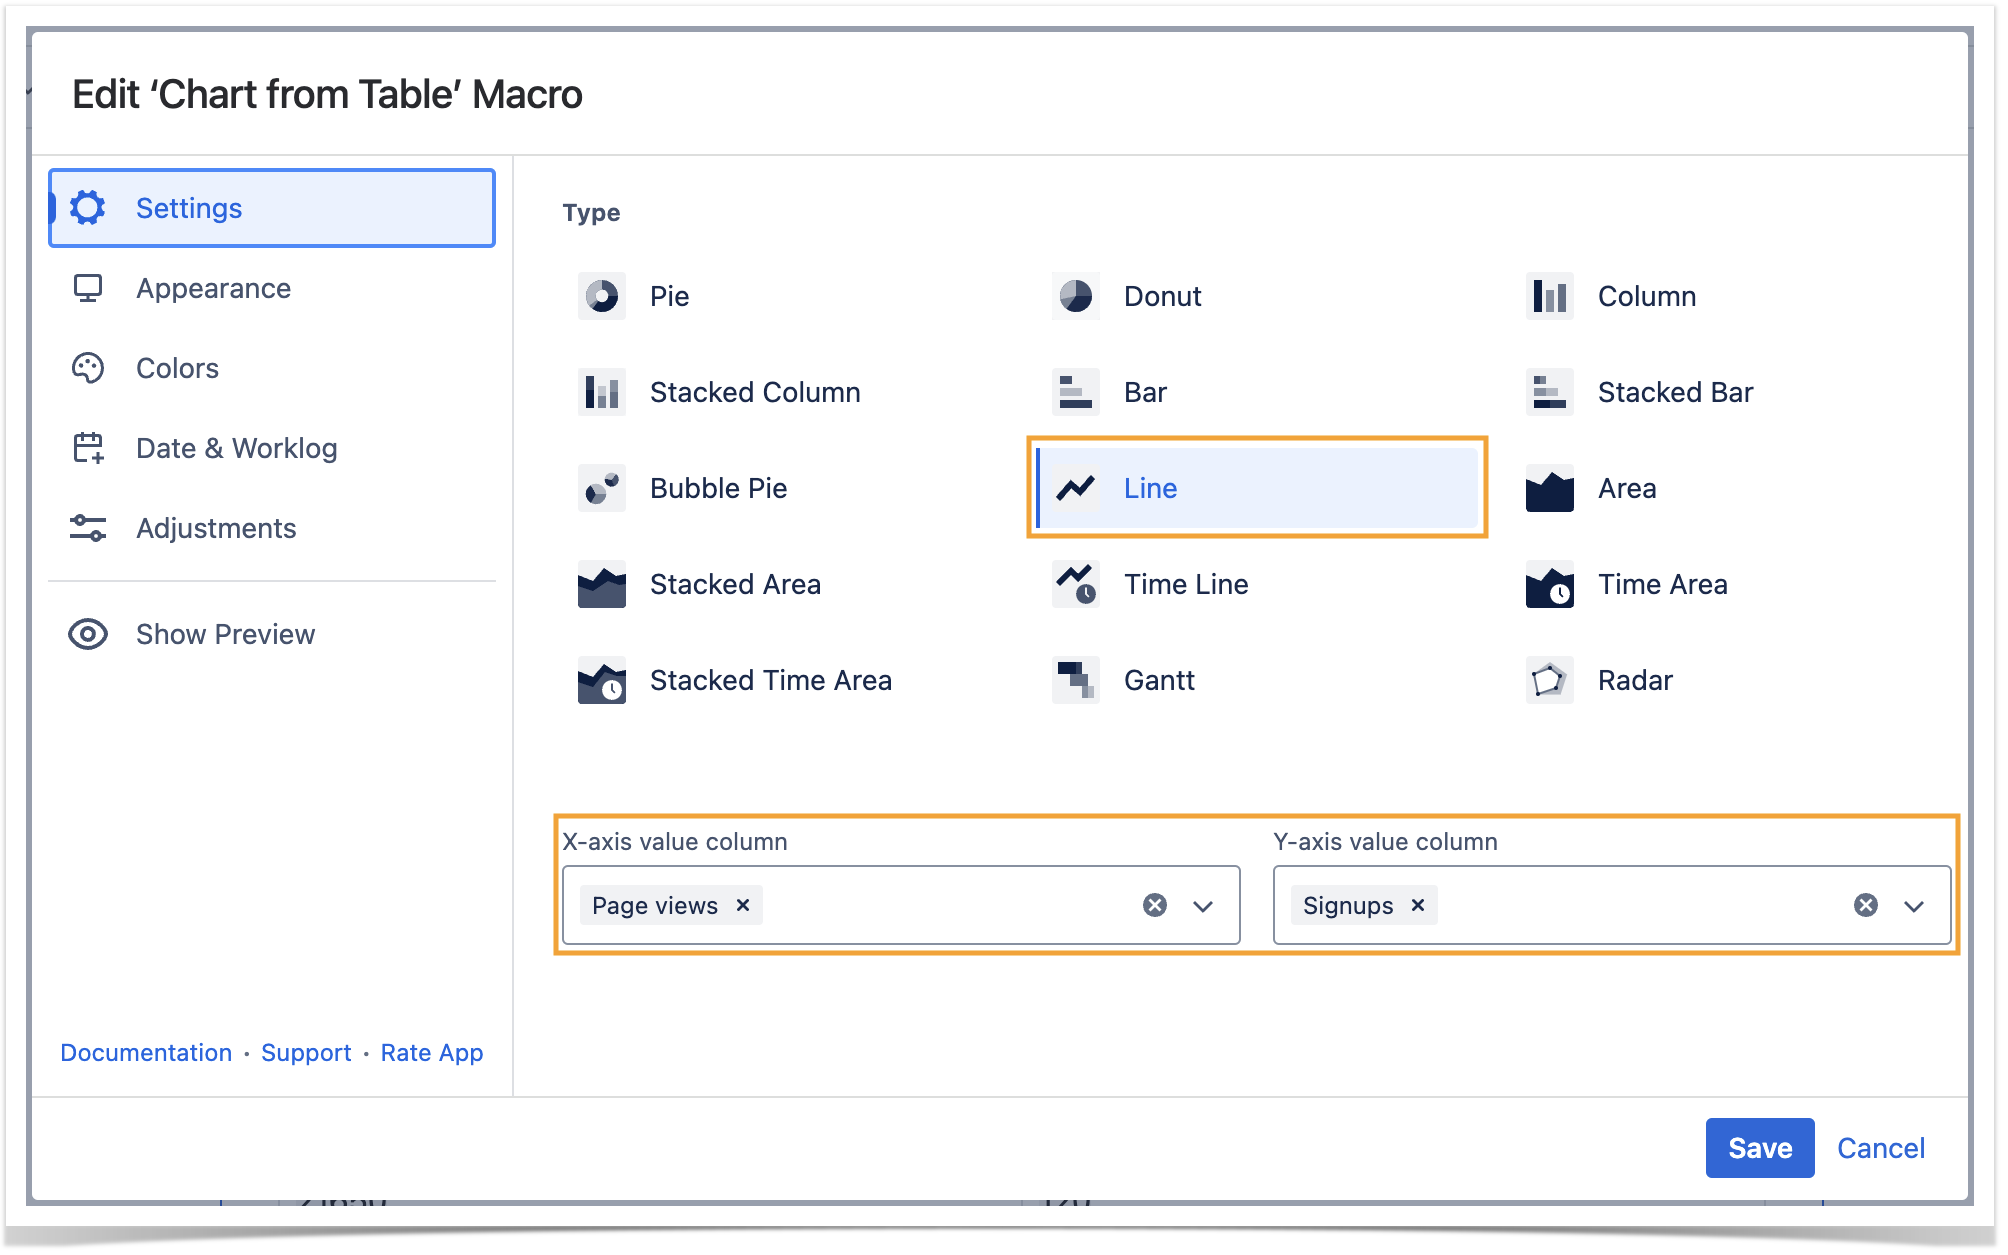
Task: Switch to the Colors tab
Action: click(x=177, y=368)
